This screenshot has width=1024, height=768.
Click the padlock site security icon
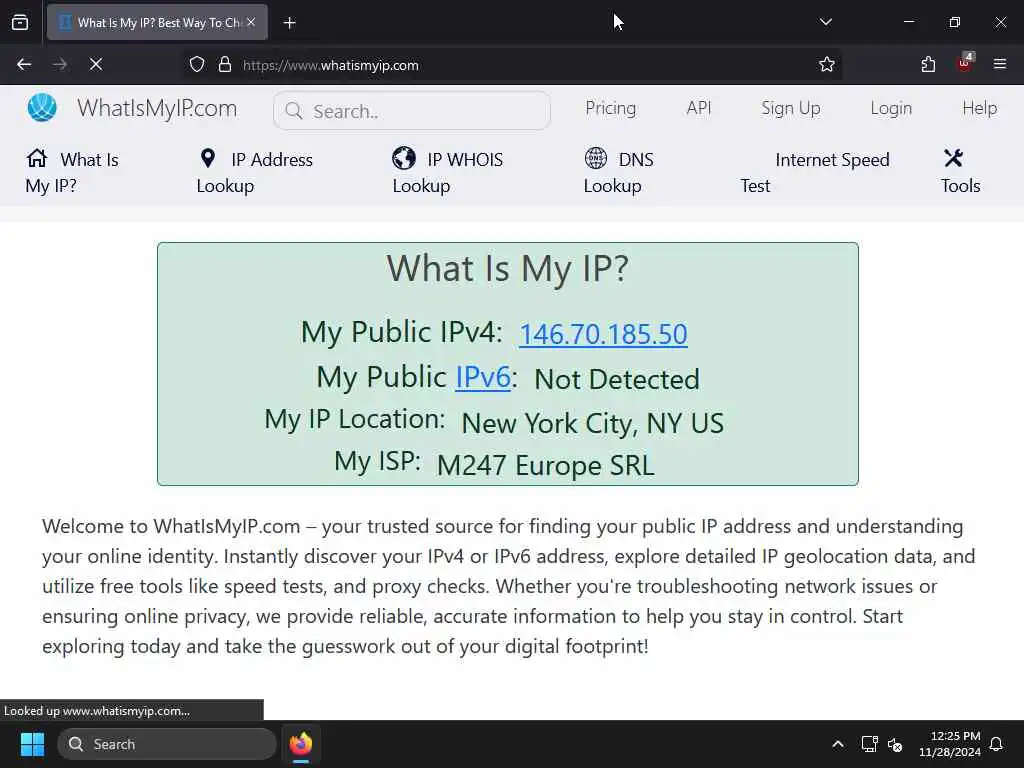(x=225, y=64)
